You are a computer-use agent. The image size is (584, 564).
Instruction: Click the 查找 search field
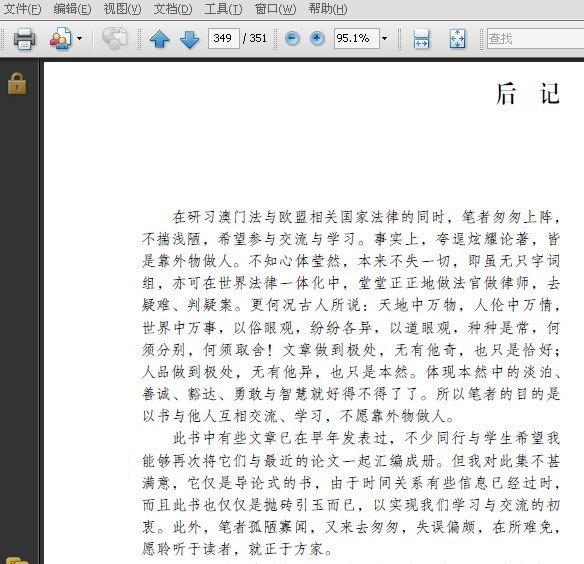point(535,38)
